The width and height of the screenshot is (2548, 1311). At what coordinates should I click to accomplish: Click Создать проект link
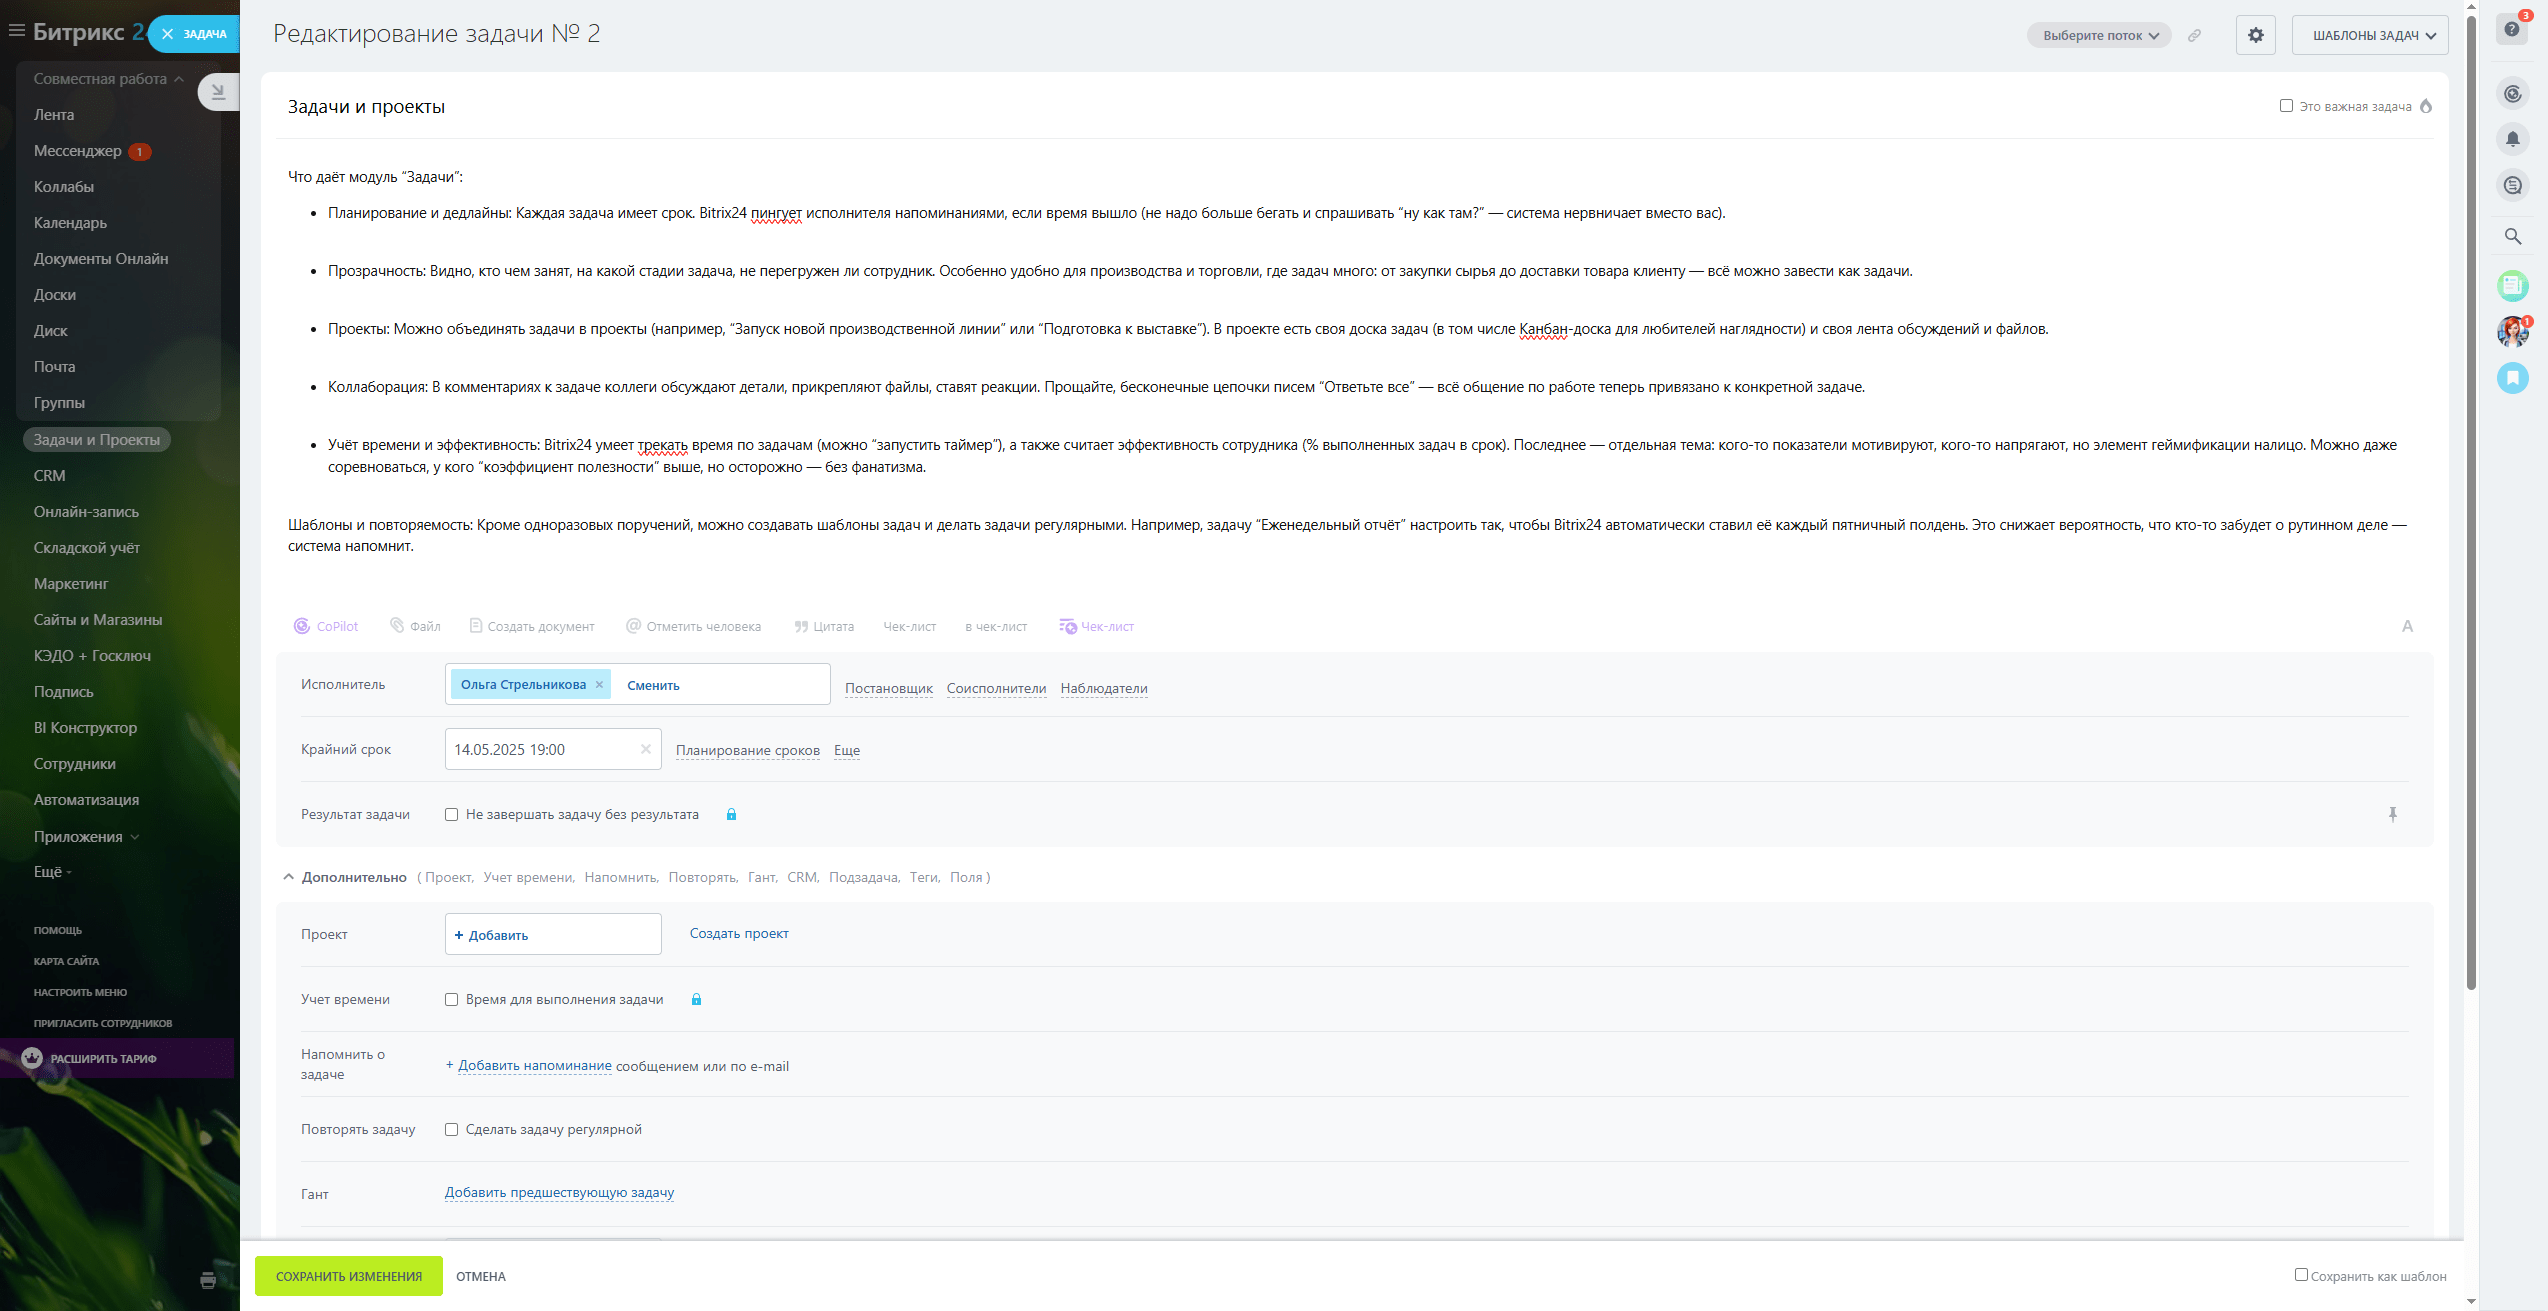click(x=739, y=933)
